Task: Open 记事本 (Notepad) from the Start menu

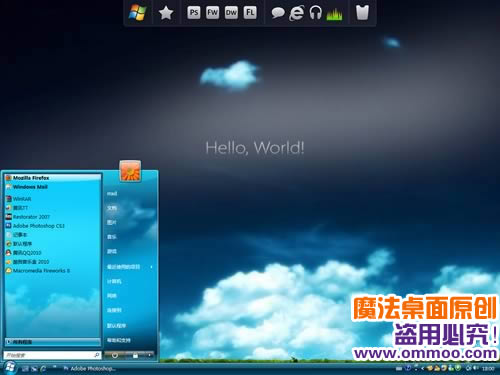Action: point(53,235)
